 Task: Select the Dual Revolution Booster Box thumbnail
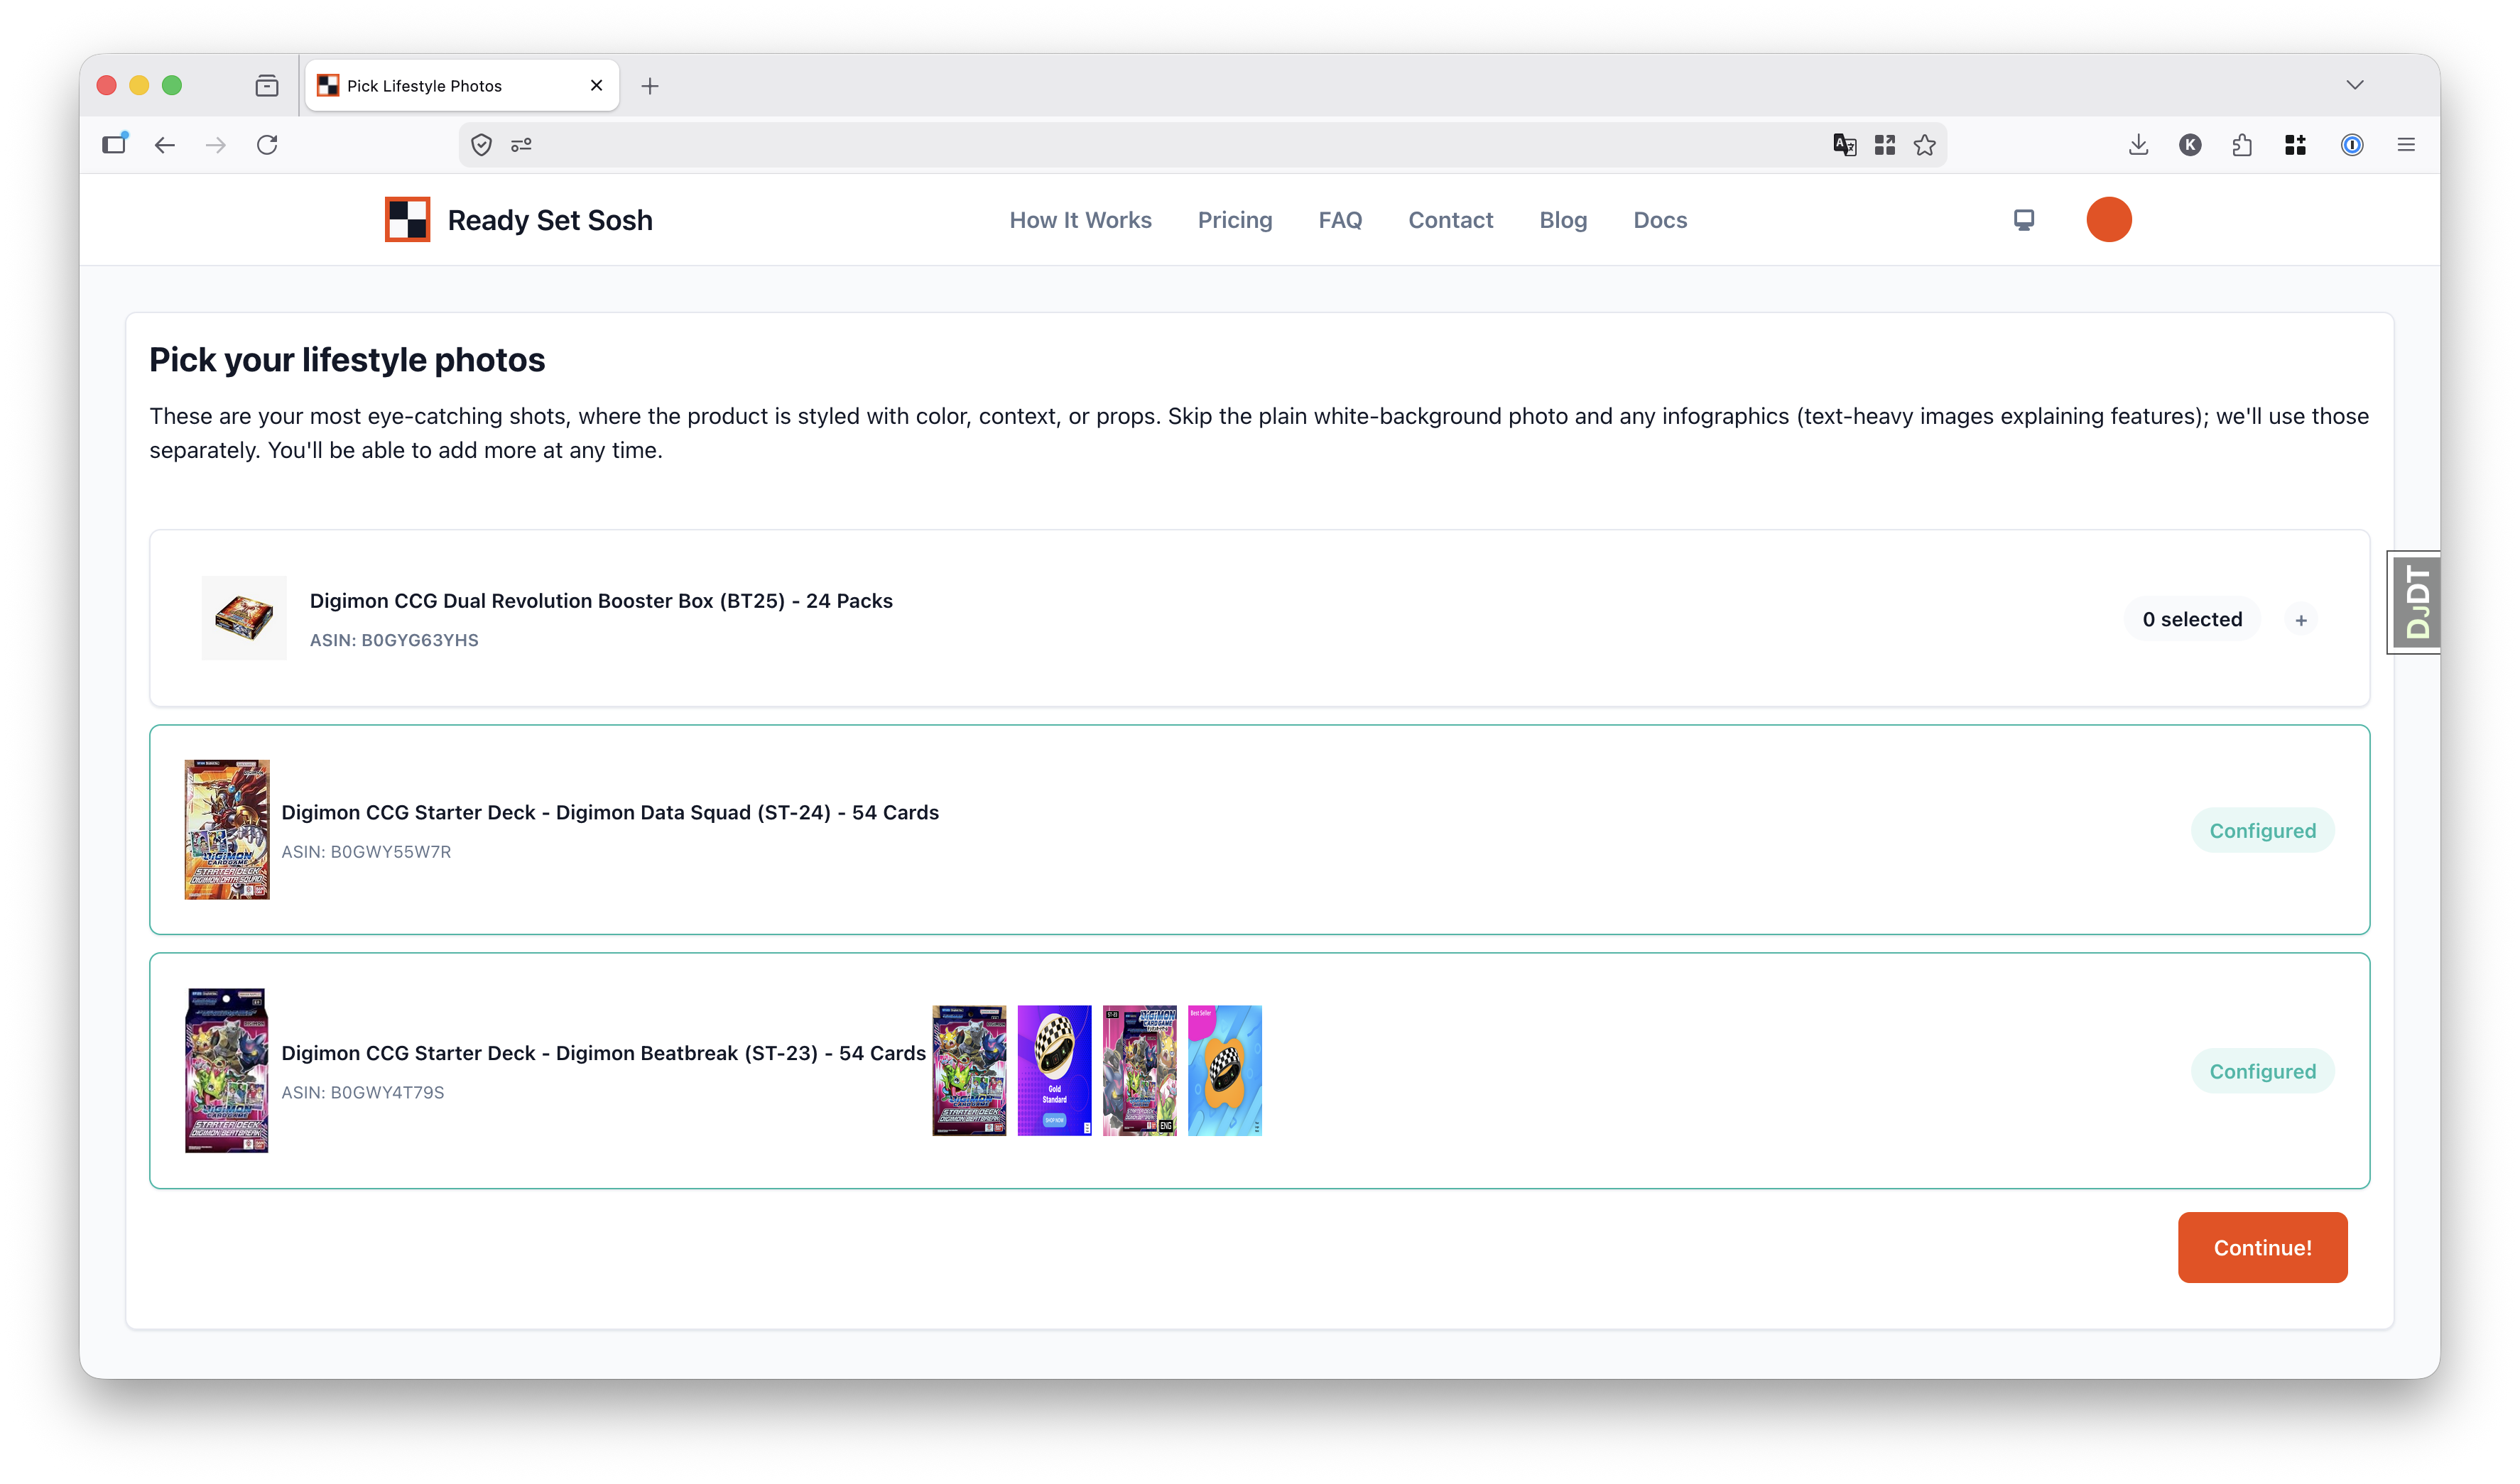pyautogui.click(x=244, y=618)
